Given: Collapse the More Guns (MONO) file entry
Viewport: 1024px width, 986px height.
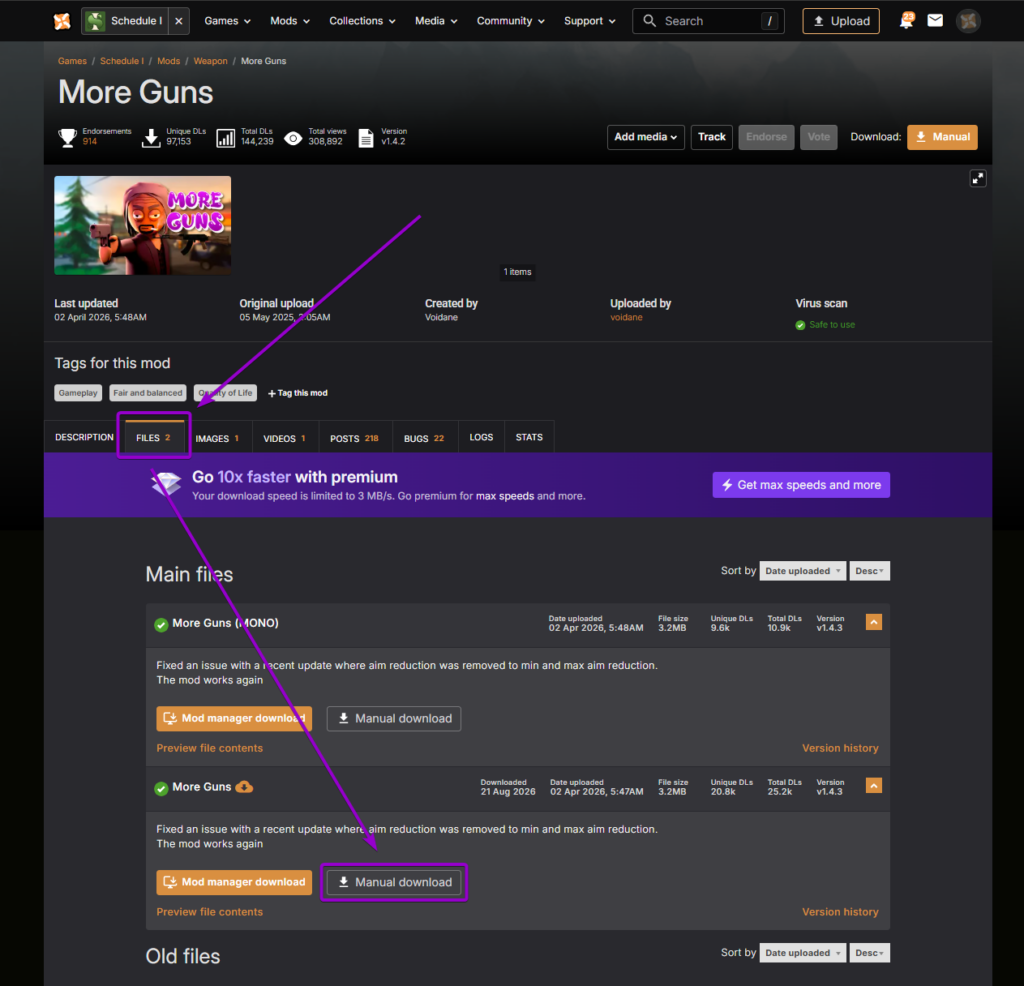Looking at the screenshot, I should (x=873, y=622).
